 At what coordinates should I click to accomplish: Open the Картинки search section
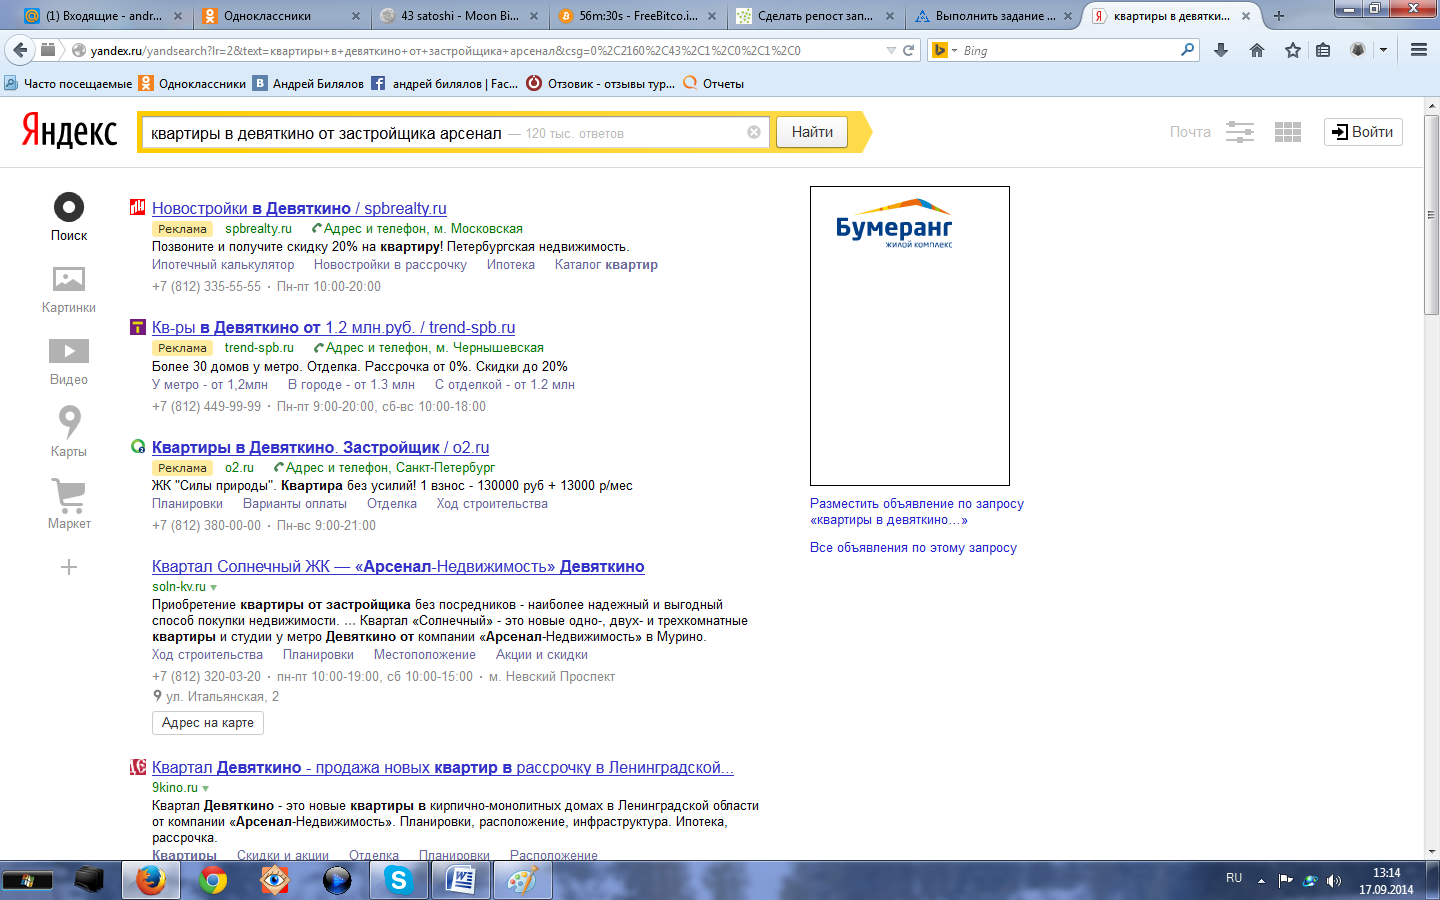point(69,290)
